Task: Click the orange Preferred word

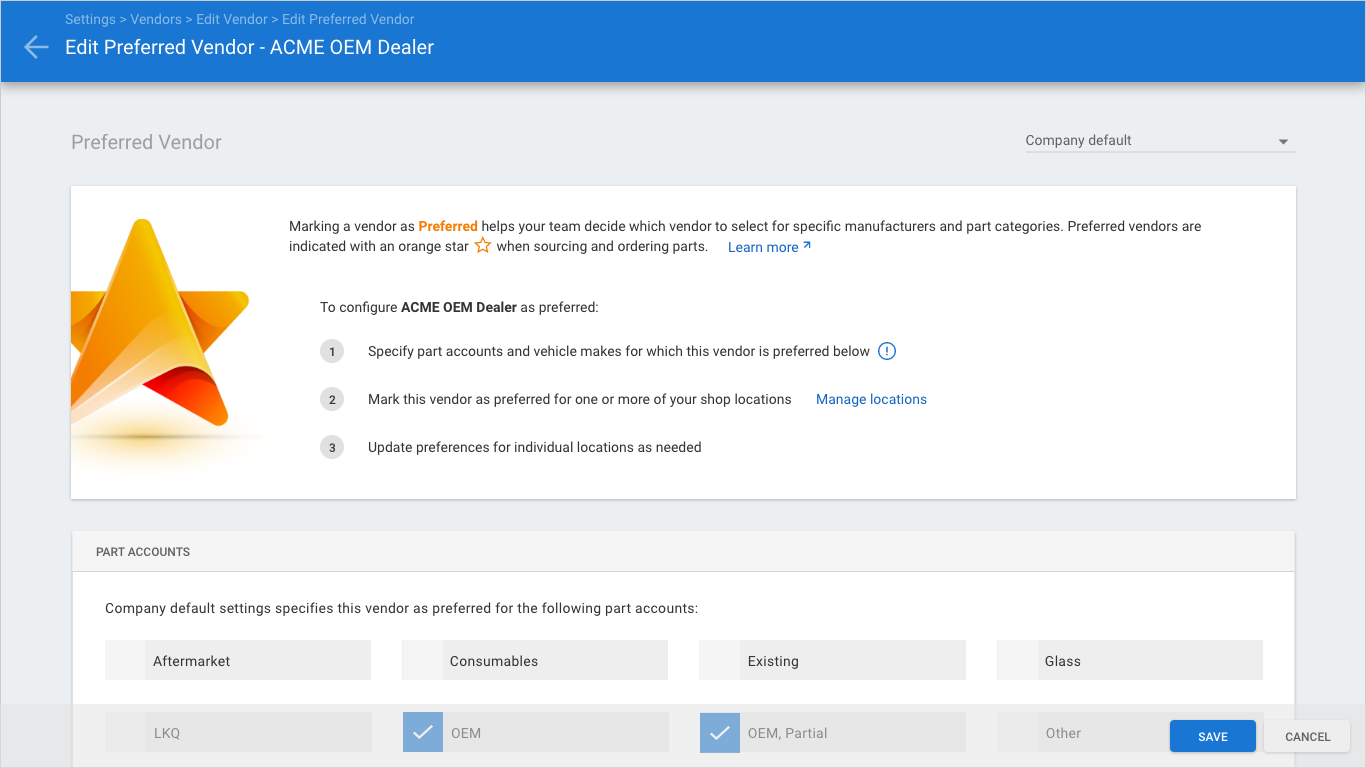Action: click(448, 226)
